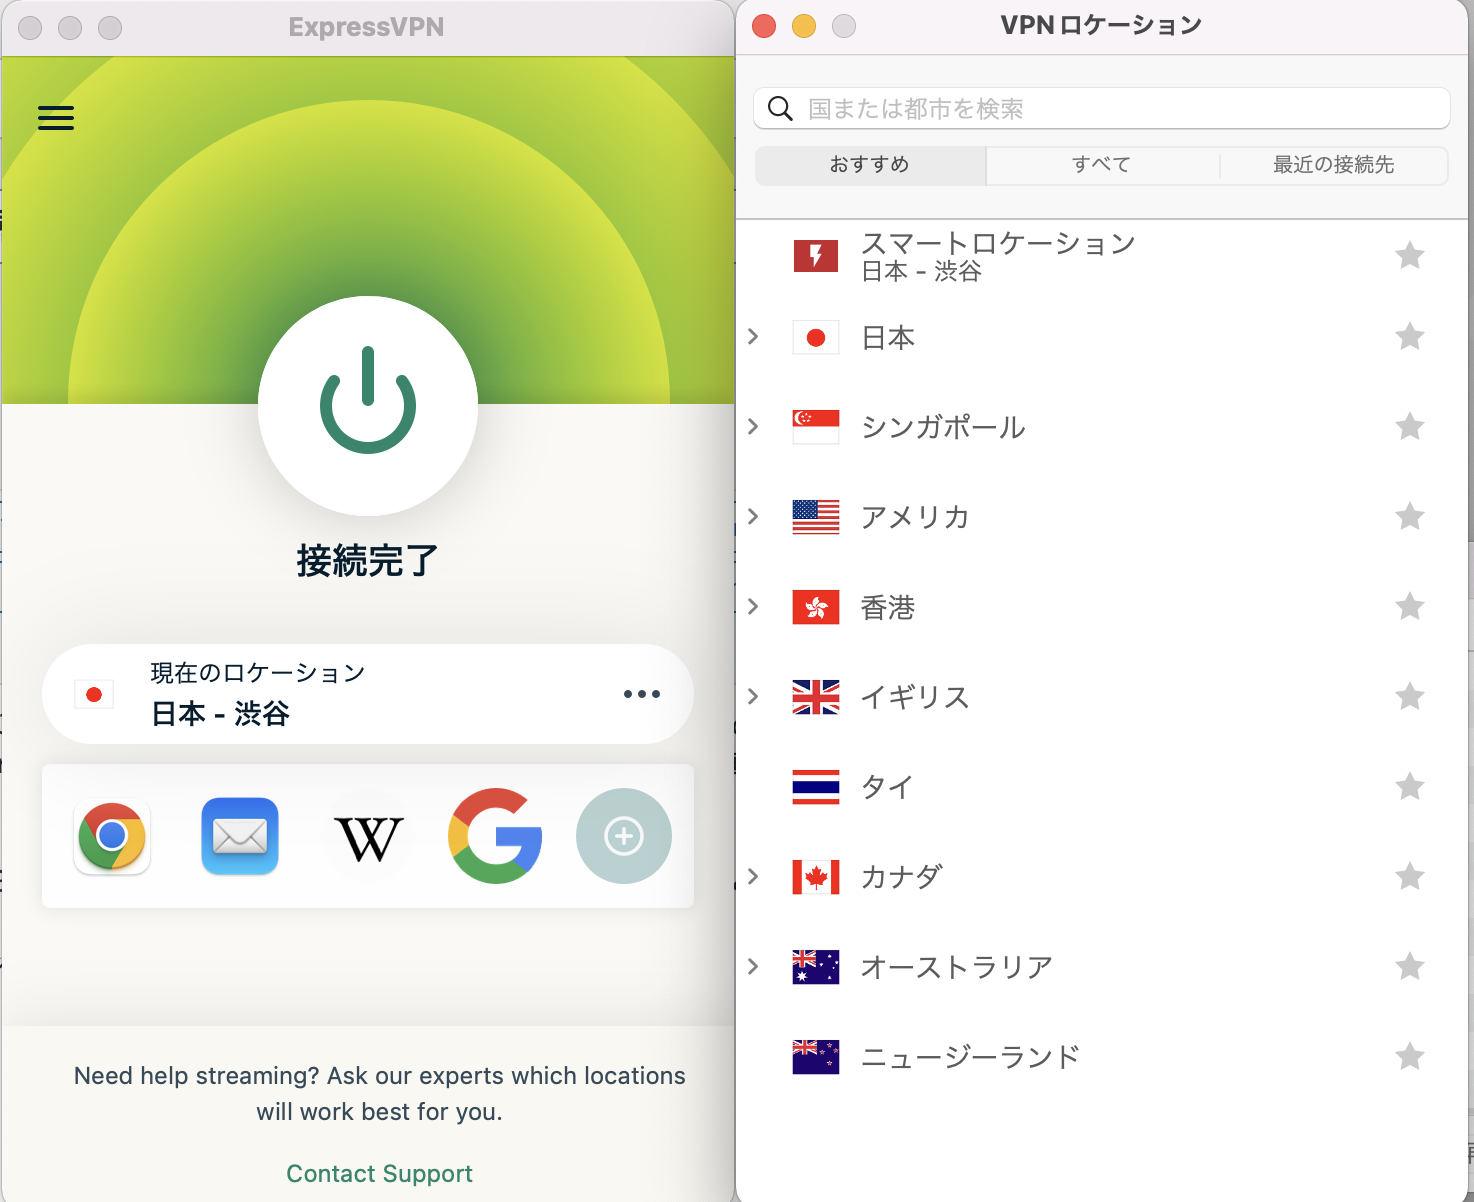Viewport: 1474px width, 1202px height.
Task: Launch the Chrome shortcut
Action: 112,837
